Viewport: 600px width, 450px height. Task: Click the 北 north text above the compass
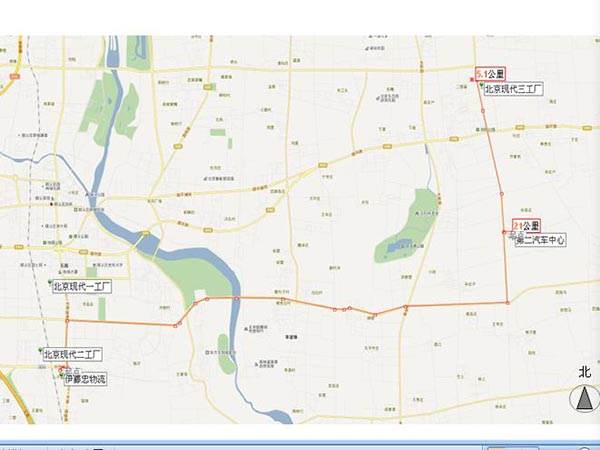point(584,372)
